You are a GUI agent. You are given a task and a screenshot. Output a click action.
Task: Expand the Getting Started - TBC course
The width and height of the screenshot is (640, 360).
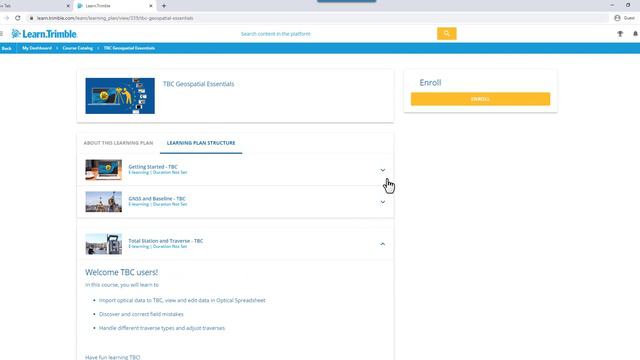[382, 170]
